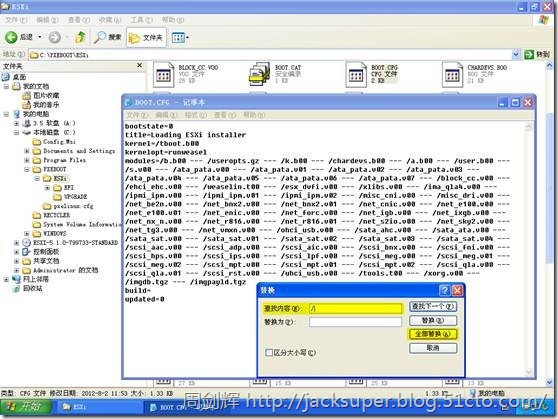The height and width of the screenshot is (419, 558).
Task: Click the Find what input field
Action: click(x=356, y=308)
